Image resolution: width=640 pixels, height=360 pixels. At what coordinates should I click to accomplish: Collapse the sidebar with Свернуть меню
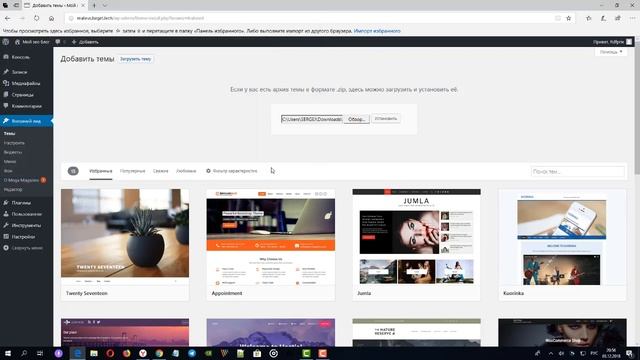(23, 248)
